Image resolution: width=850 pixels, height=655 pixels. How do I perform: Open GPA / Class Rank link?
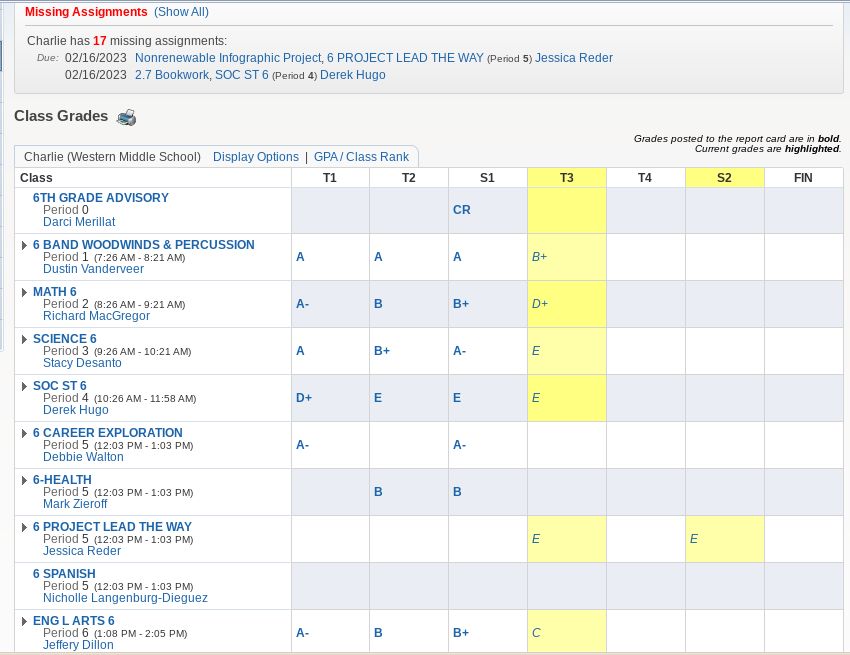point(361,157)
